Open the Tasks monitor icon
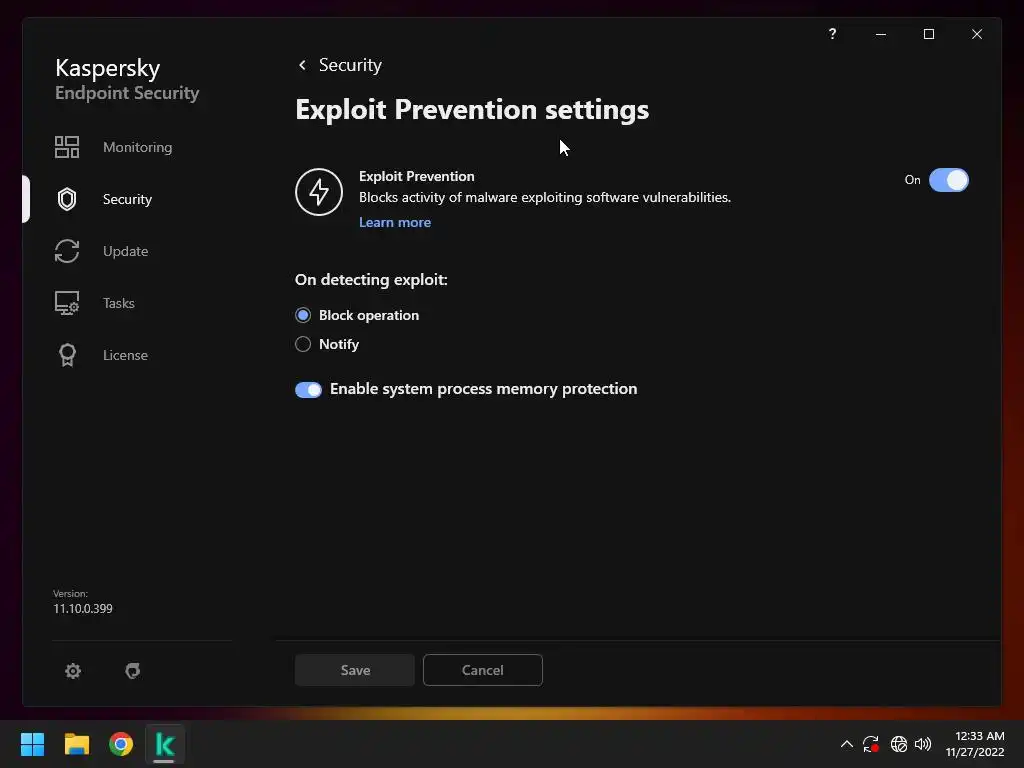The height and width of the screenshot is (768, 1024). [x=67, y=303]
